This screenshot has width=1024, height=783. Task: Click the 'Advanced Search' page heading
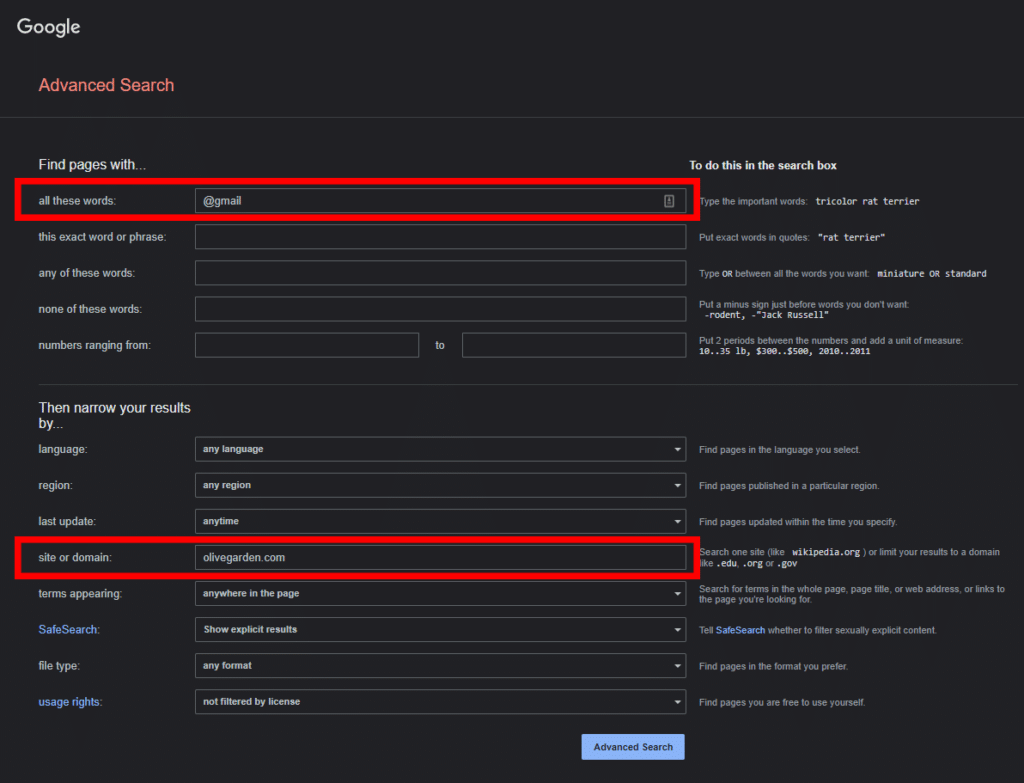pos(106,85)
